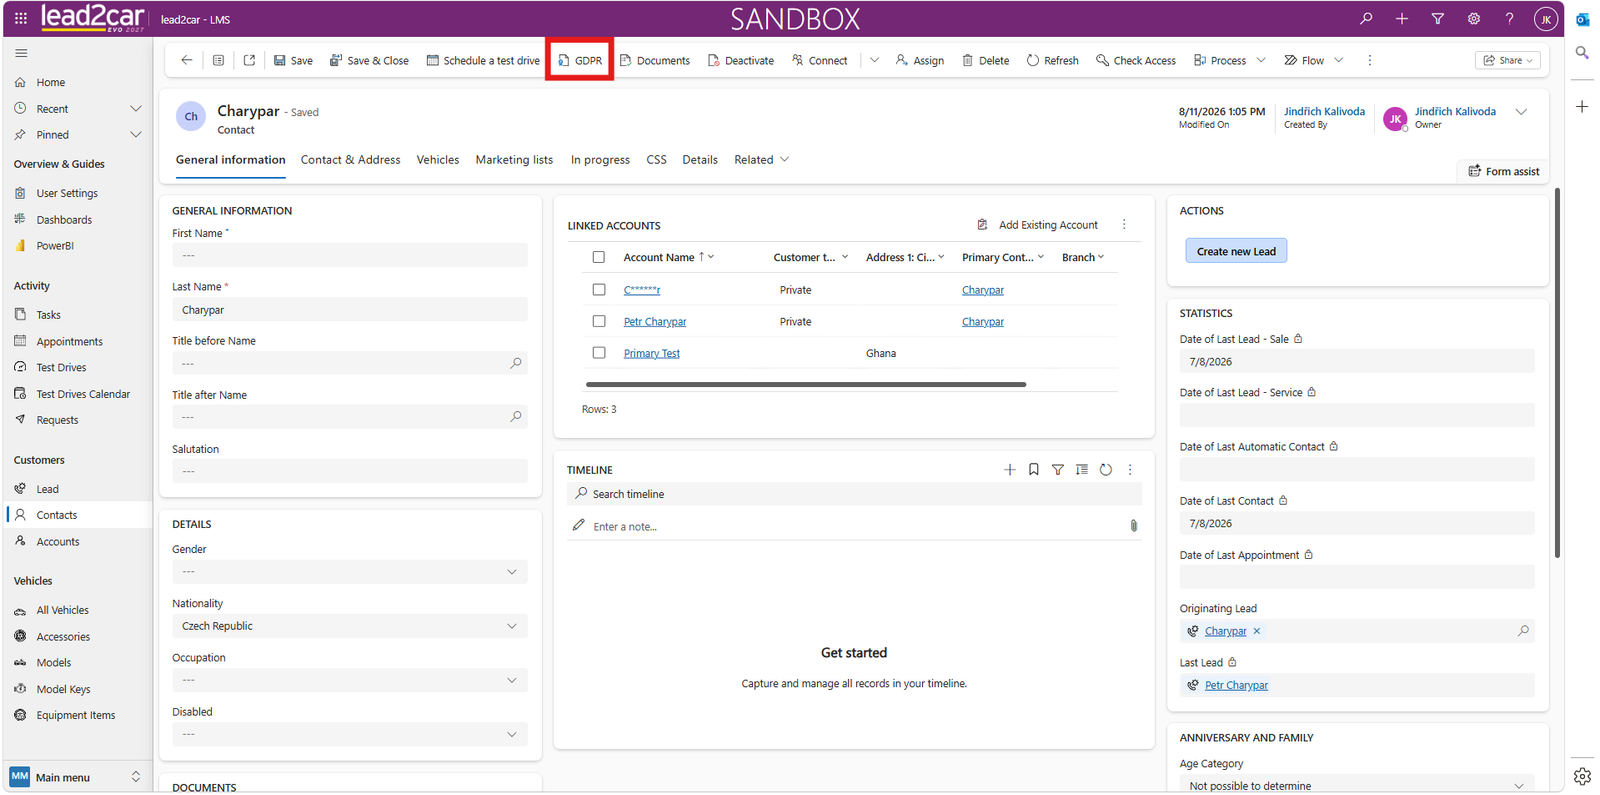Viewport: 1600px width, 795px height.
Task: Expand the Related tab dropdown
Action: (x=762, y=160)
